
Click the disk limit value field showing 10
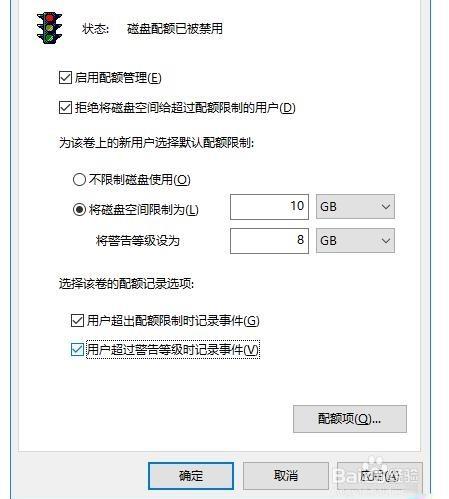(x=269, y=207)
